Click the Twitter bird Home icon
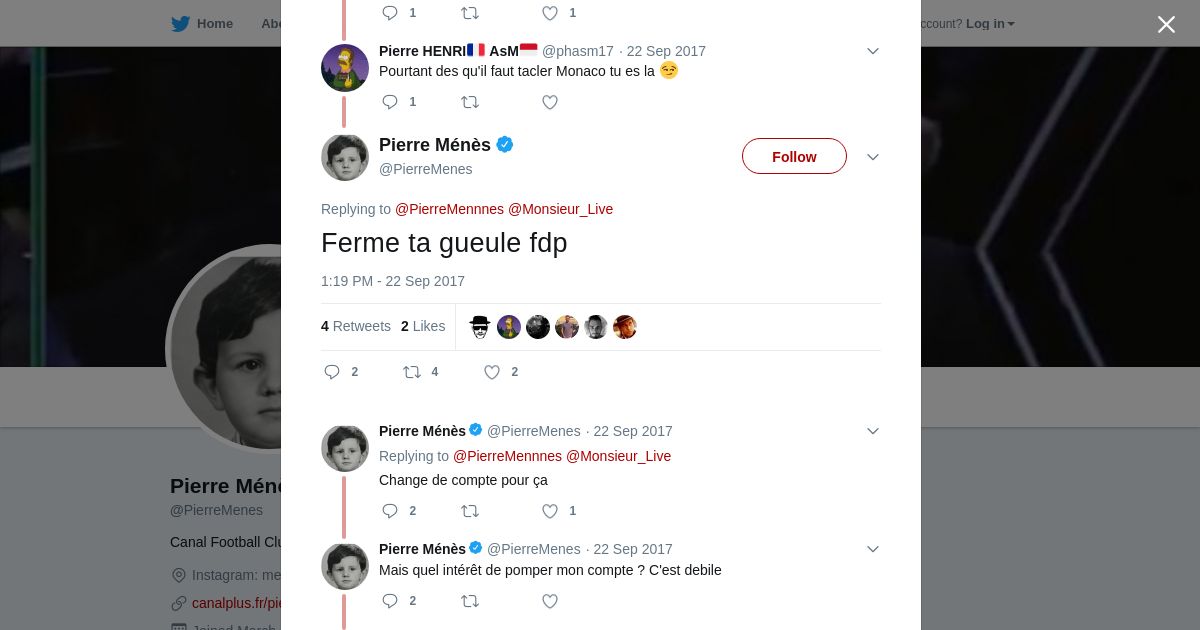 pyautogui.click(x=180, y=24)
